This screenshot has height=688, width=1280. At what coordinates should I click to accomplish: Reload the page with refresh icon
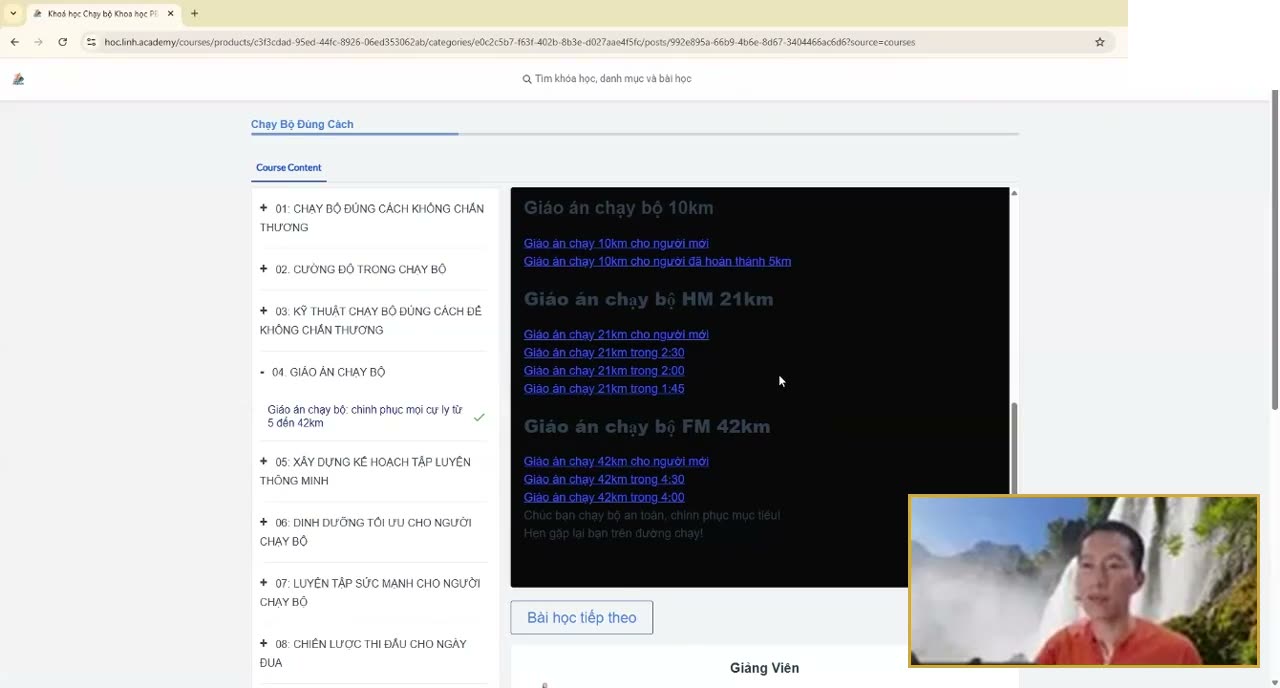pyautogui.click(x=62, y=42)
